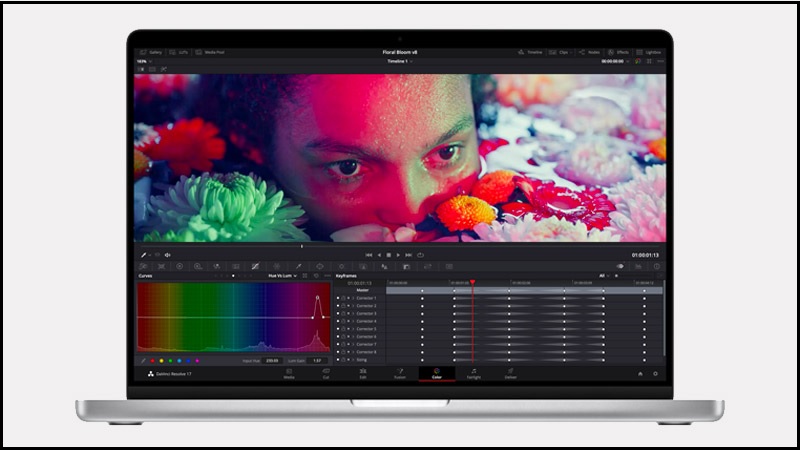The width and height of the screenshot is (800, 450).
Task: Mute the viewer audio speaker icon
Action: (x=167, y=255)
